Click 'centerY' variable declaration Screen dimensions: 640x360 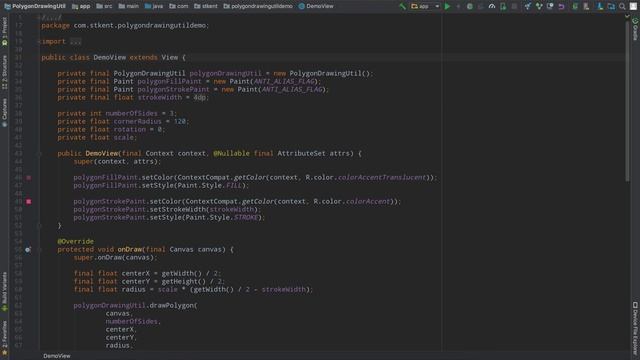136,282
